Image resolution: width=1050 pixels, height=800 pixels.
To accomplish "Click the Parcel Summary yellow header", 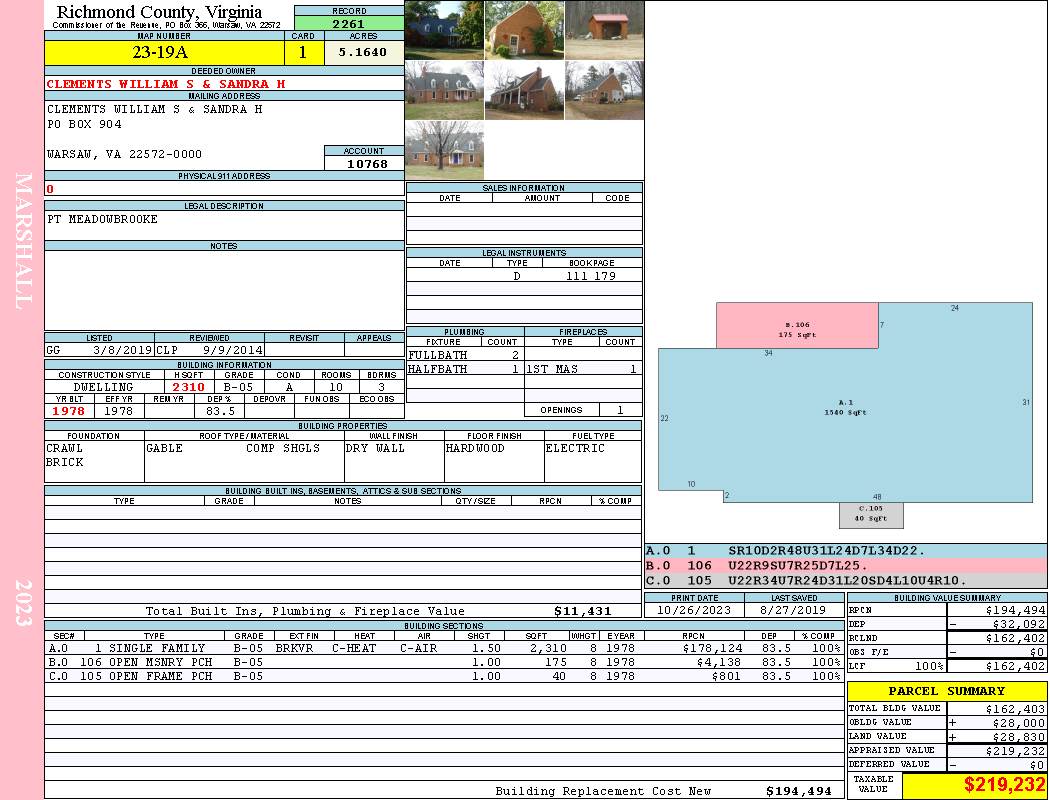I will pyautogui.click(x=947, y=691).
